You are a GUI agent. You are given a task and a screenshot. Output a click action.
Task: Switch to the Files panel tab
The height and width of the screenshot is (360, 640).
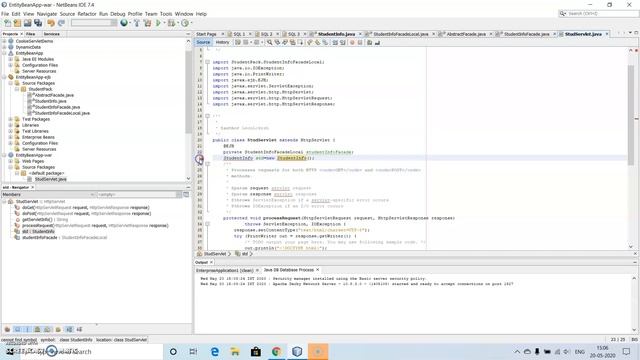[30, 34]
